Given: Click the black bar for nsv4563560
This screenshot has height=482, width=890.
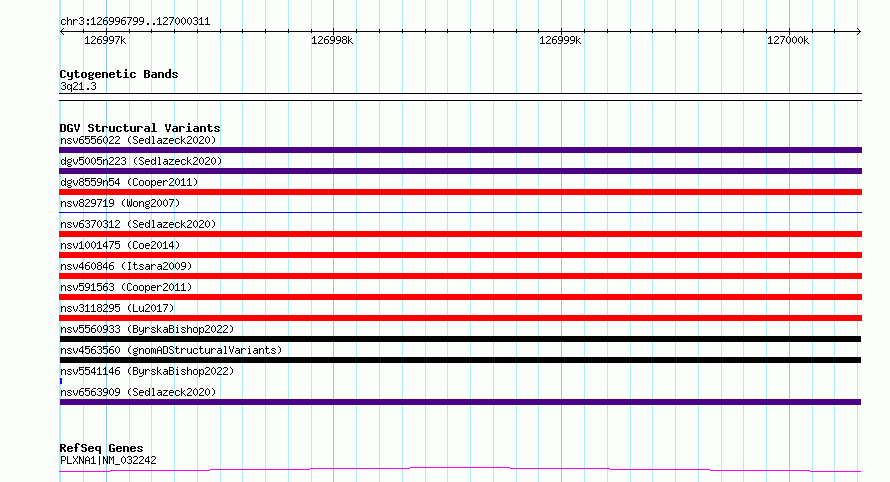Looking at the screenshot, I should pos(460,360).
